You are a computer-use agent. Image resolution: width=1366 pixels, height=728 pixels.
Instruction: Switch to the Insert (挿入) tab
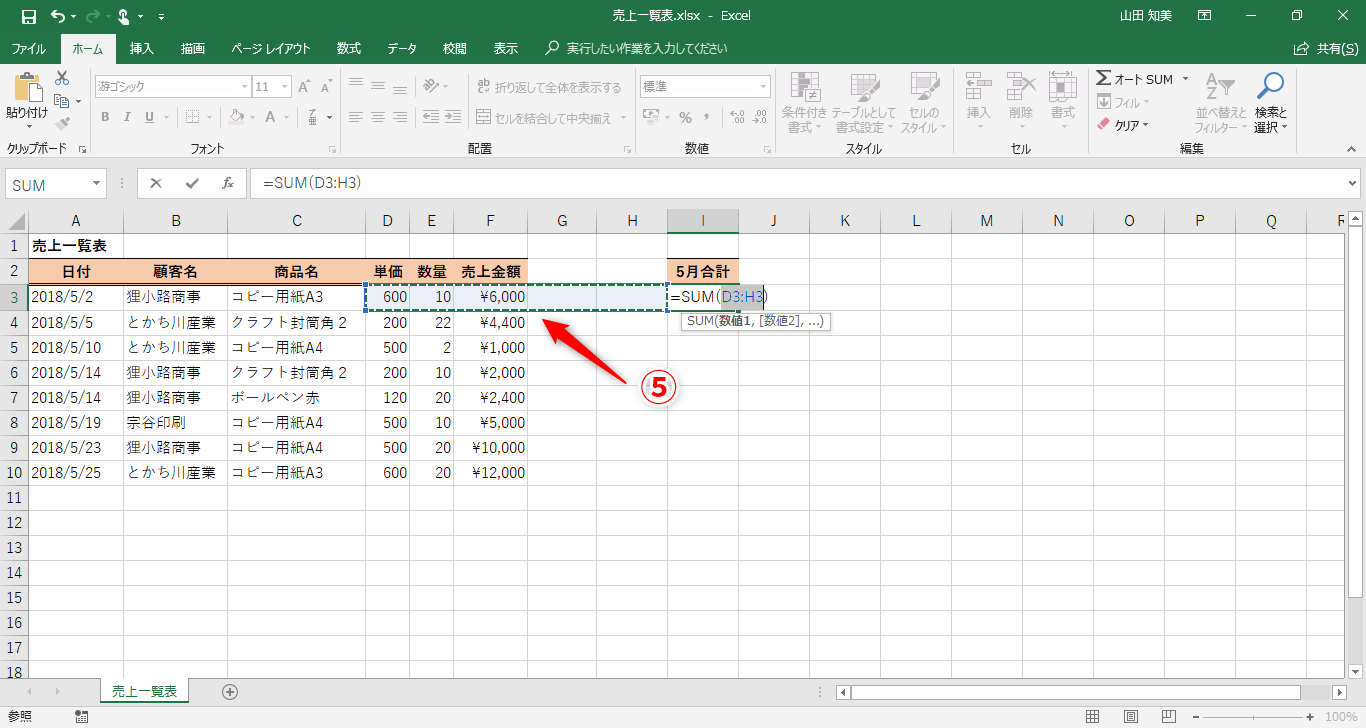(142, 48)
